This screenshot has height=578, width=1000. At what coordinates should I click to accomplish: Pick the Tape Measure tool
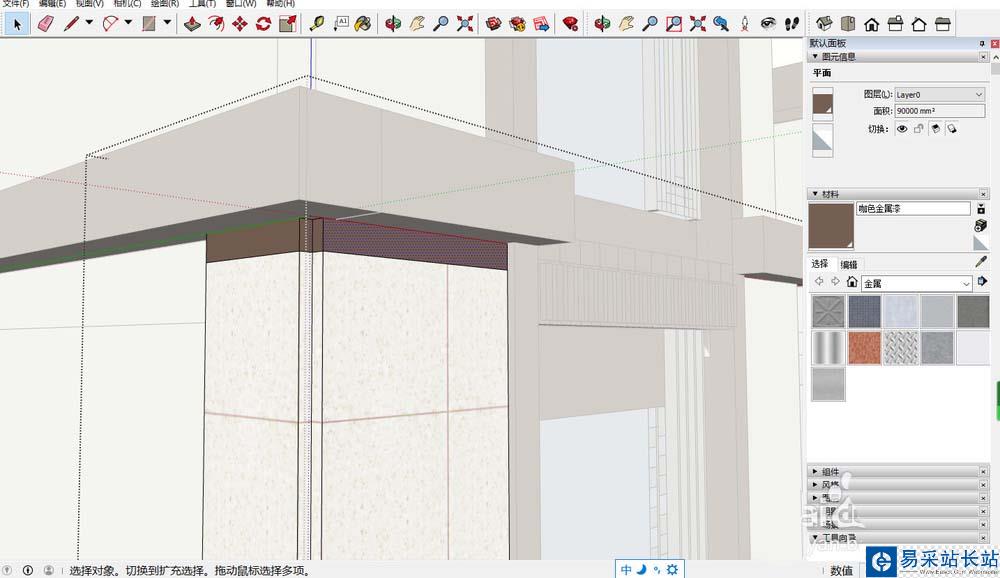[x=317, y=24]
